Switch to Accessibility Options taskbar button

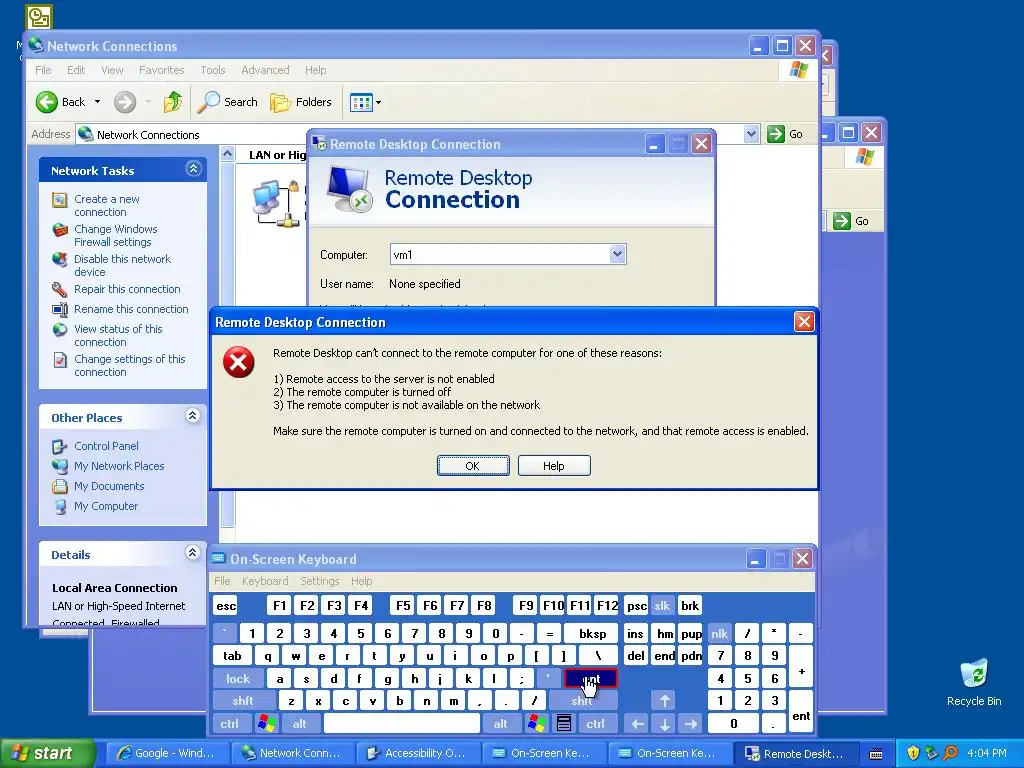(417, 754)
